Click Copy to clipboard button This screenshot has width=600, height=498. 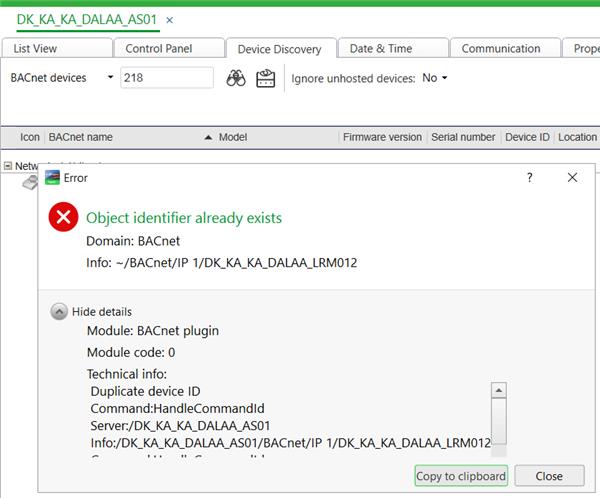461,476
